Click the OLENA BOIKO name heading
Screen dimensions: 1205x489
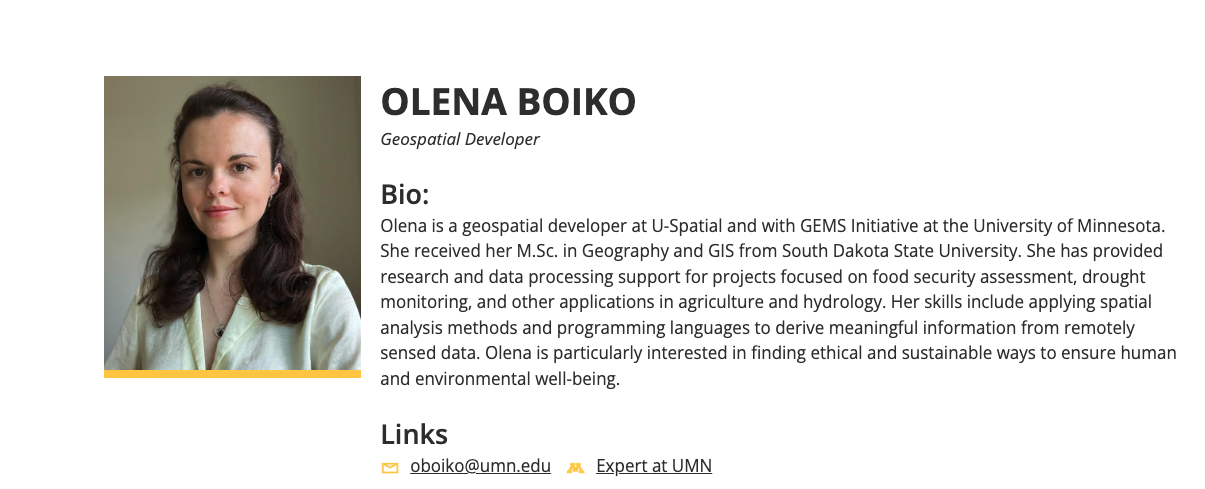click(508, 102)
